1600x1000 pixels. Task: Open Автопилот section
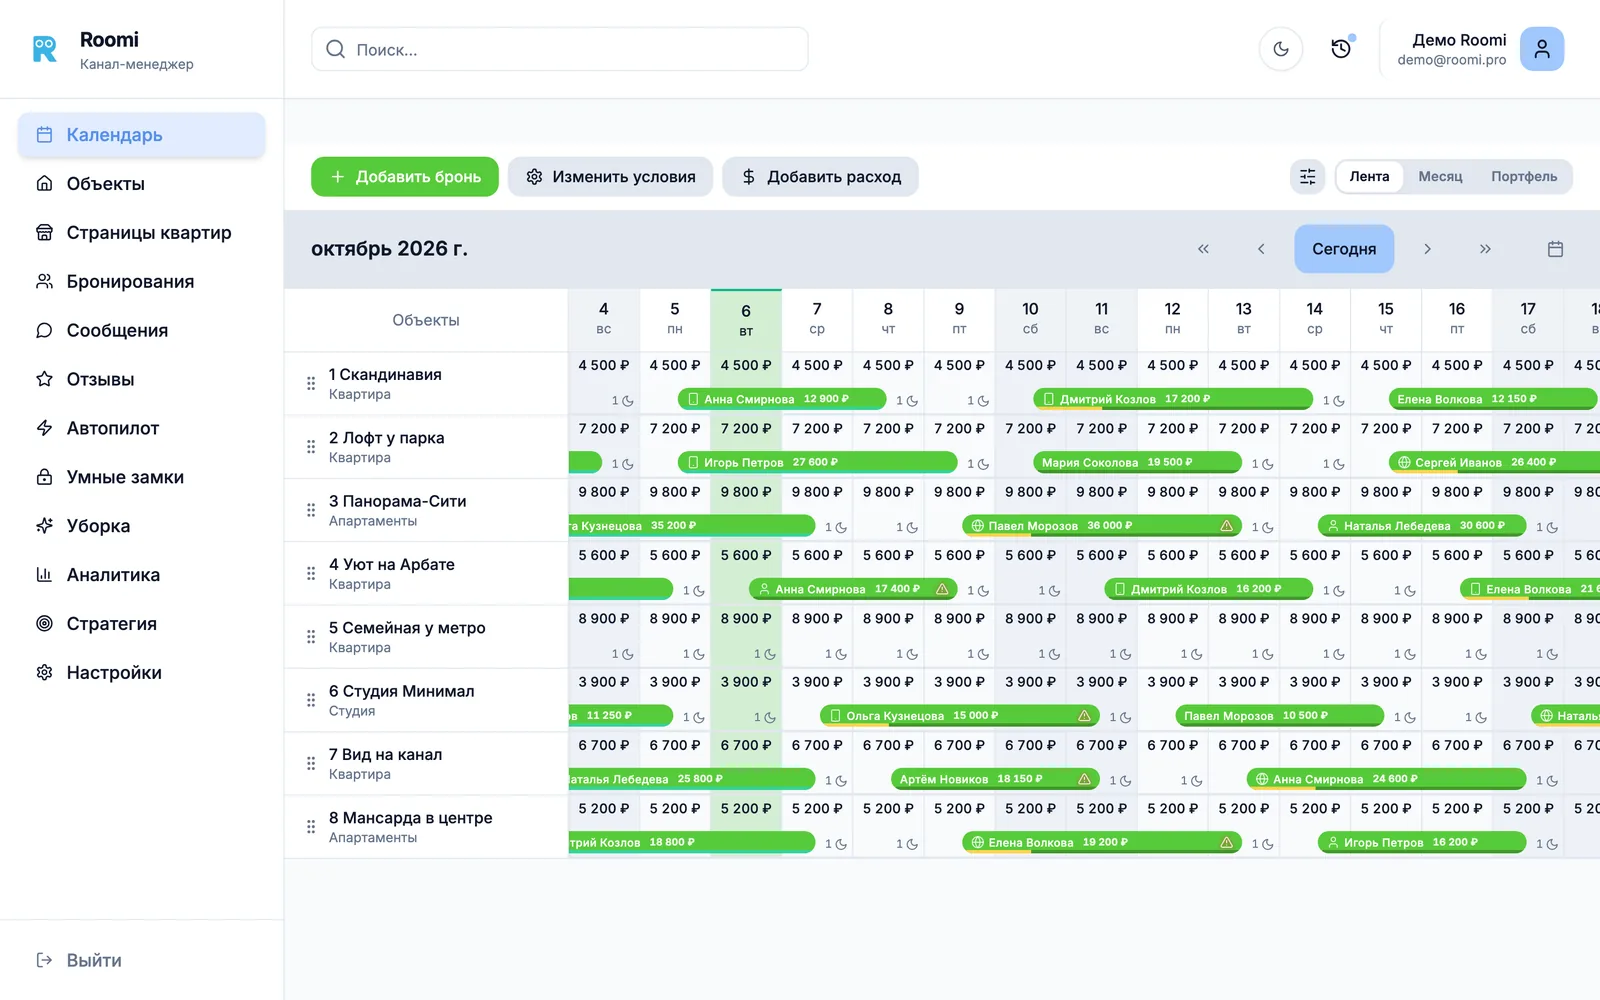(142, 428)
